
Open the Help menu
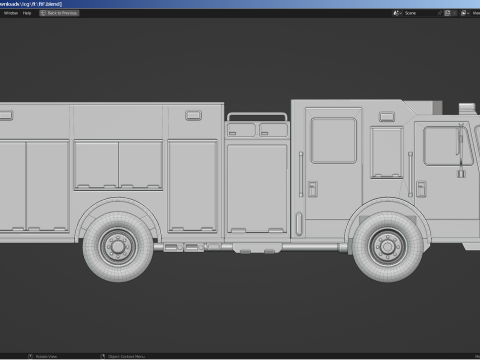click(x=27, y=13)
